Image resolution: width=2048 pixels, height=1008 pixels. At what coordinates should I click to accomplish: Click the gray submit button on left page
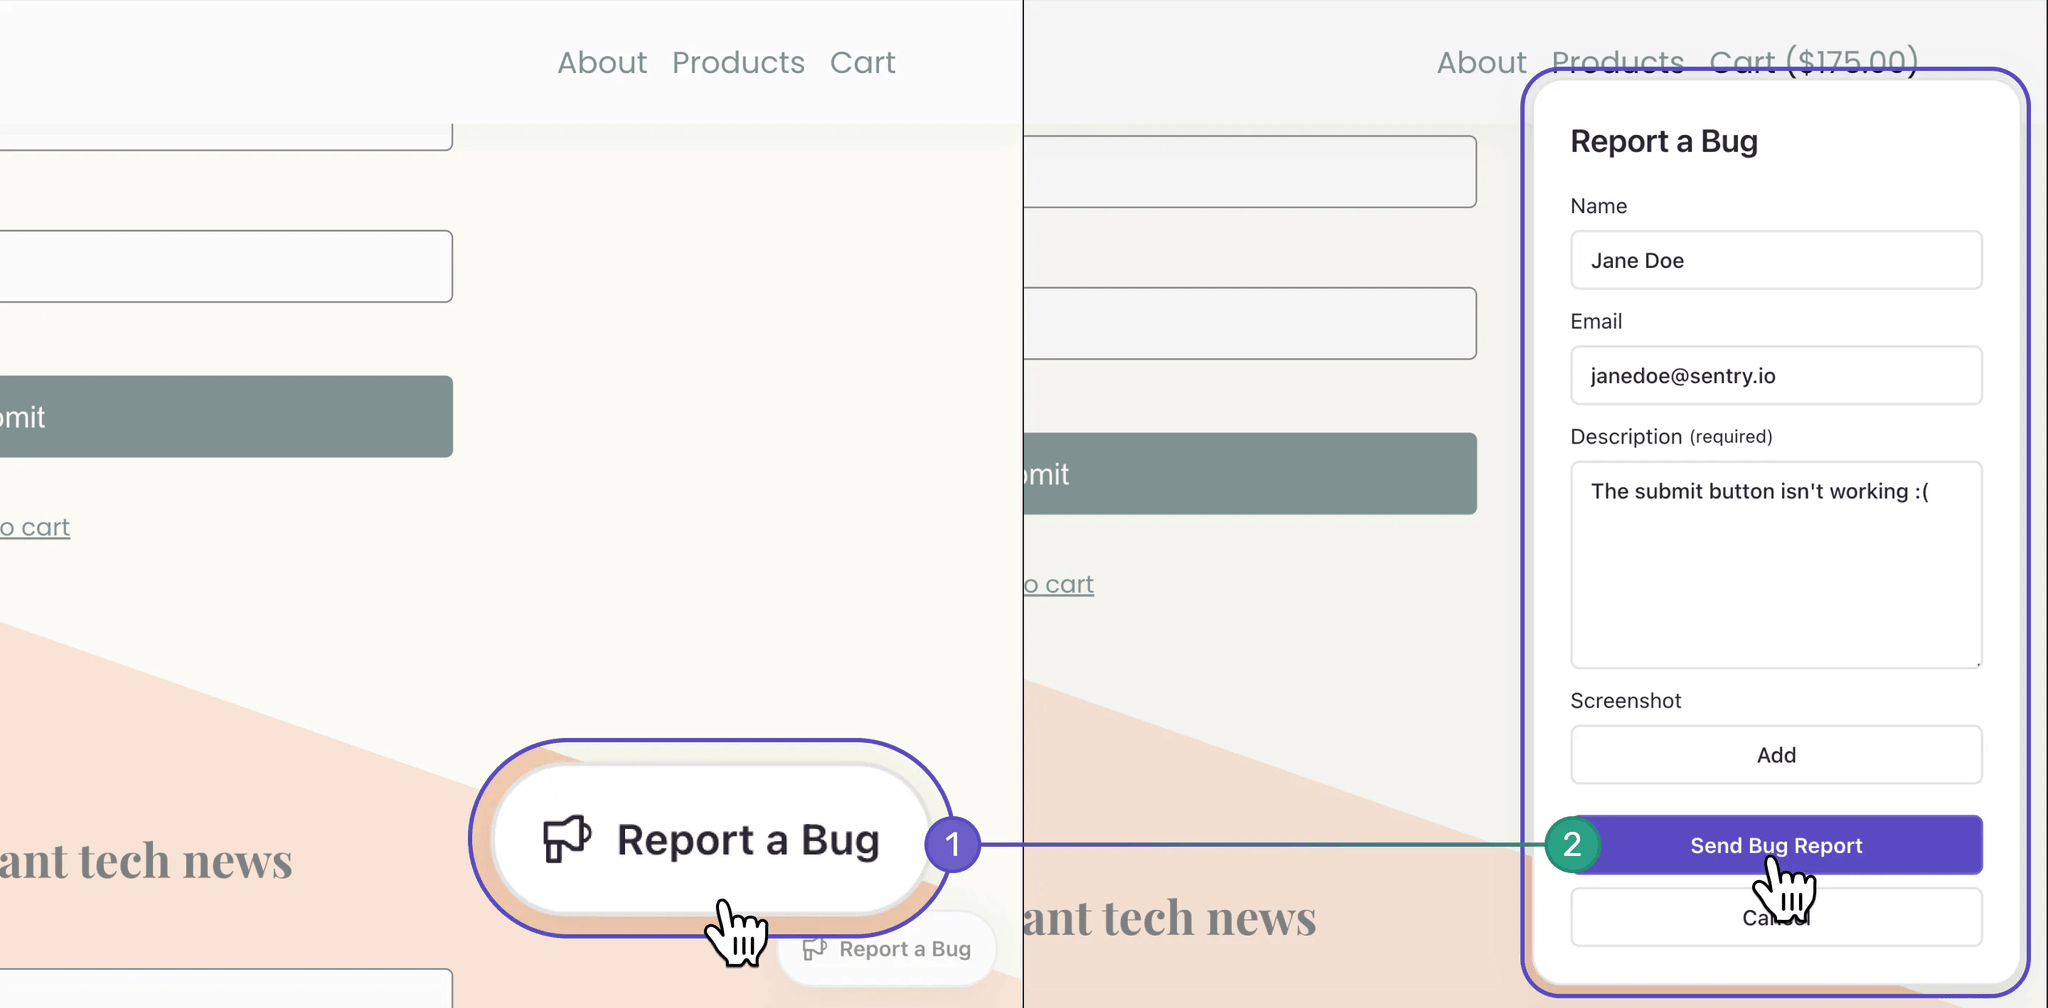[226, 417]
